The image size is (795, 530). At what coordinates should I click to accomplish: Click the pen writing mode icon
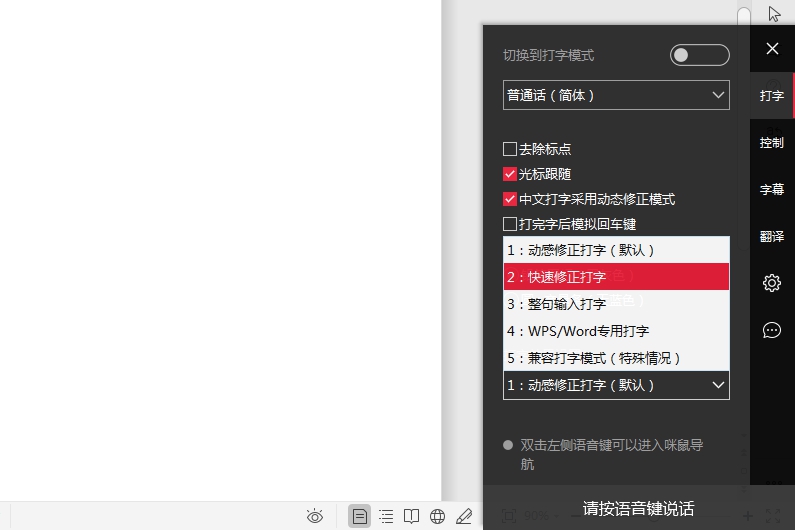pos(464,516)
